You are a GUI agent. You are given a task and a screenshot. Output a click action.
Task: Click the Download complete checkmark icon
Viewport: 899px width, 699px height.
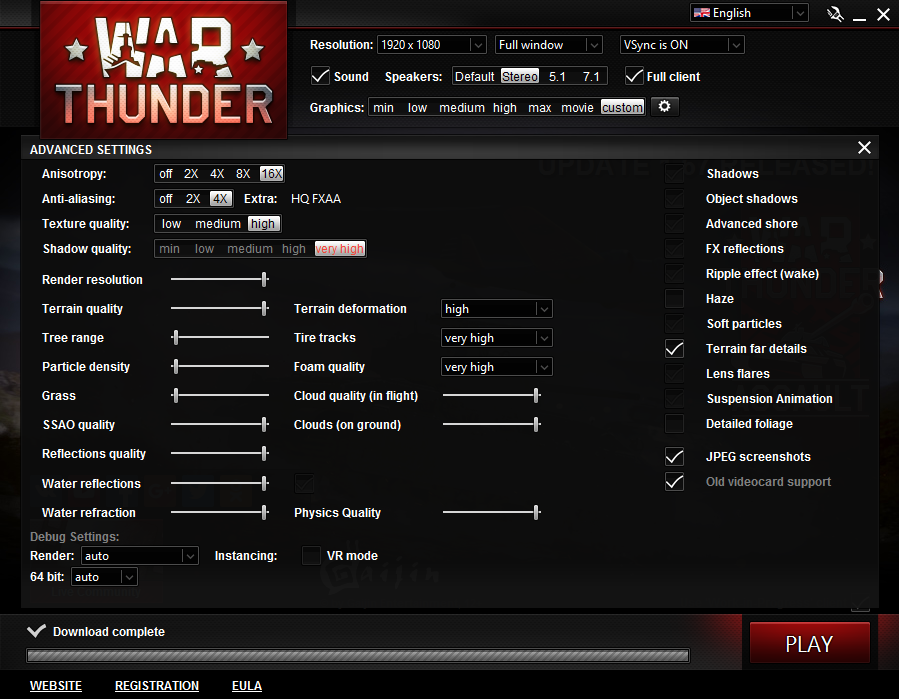(36, 631)
